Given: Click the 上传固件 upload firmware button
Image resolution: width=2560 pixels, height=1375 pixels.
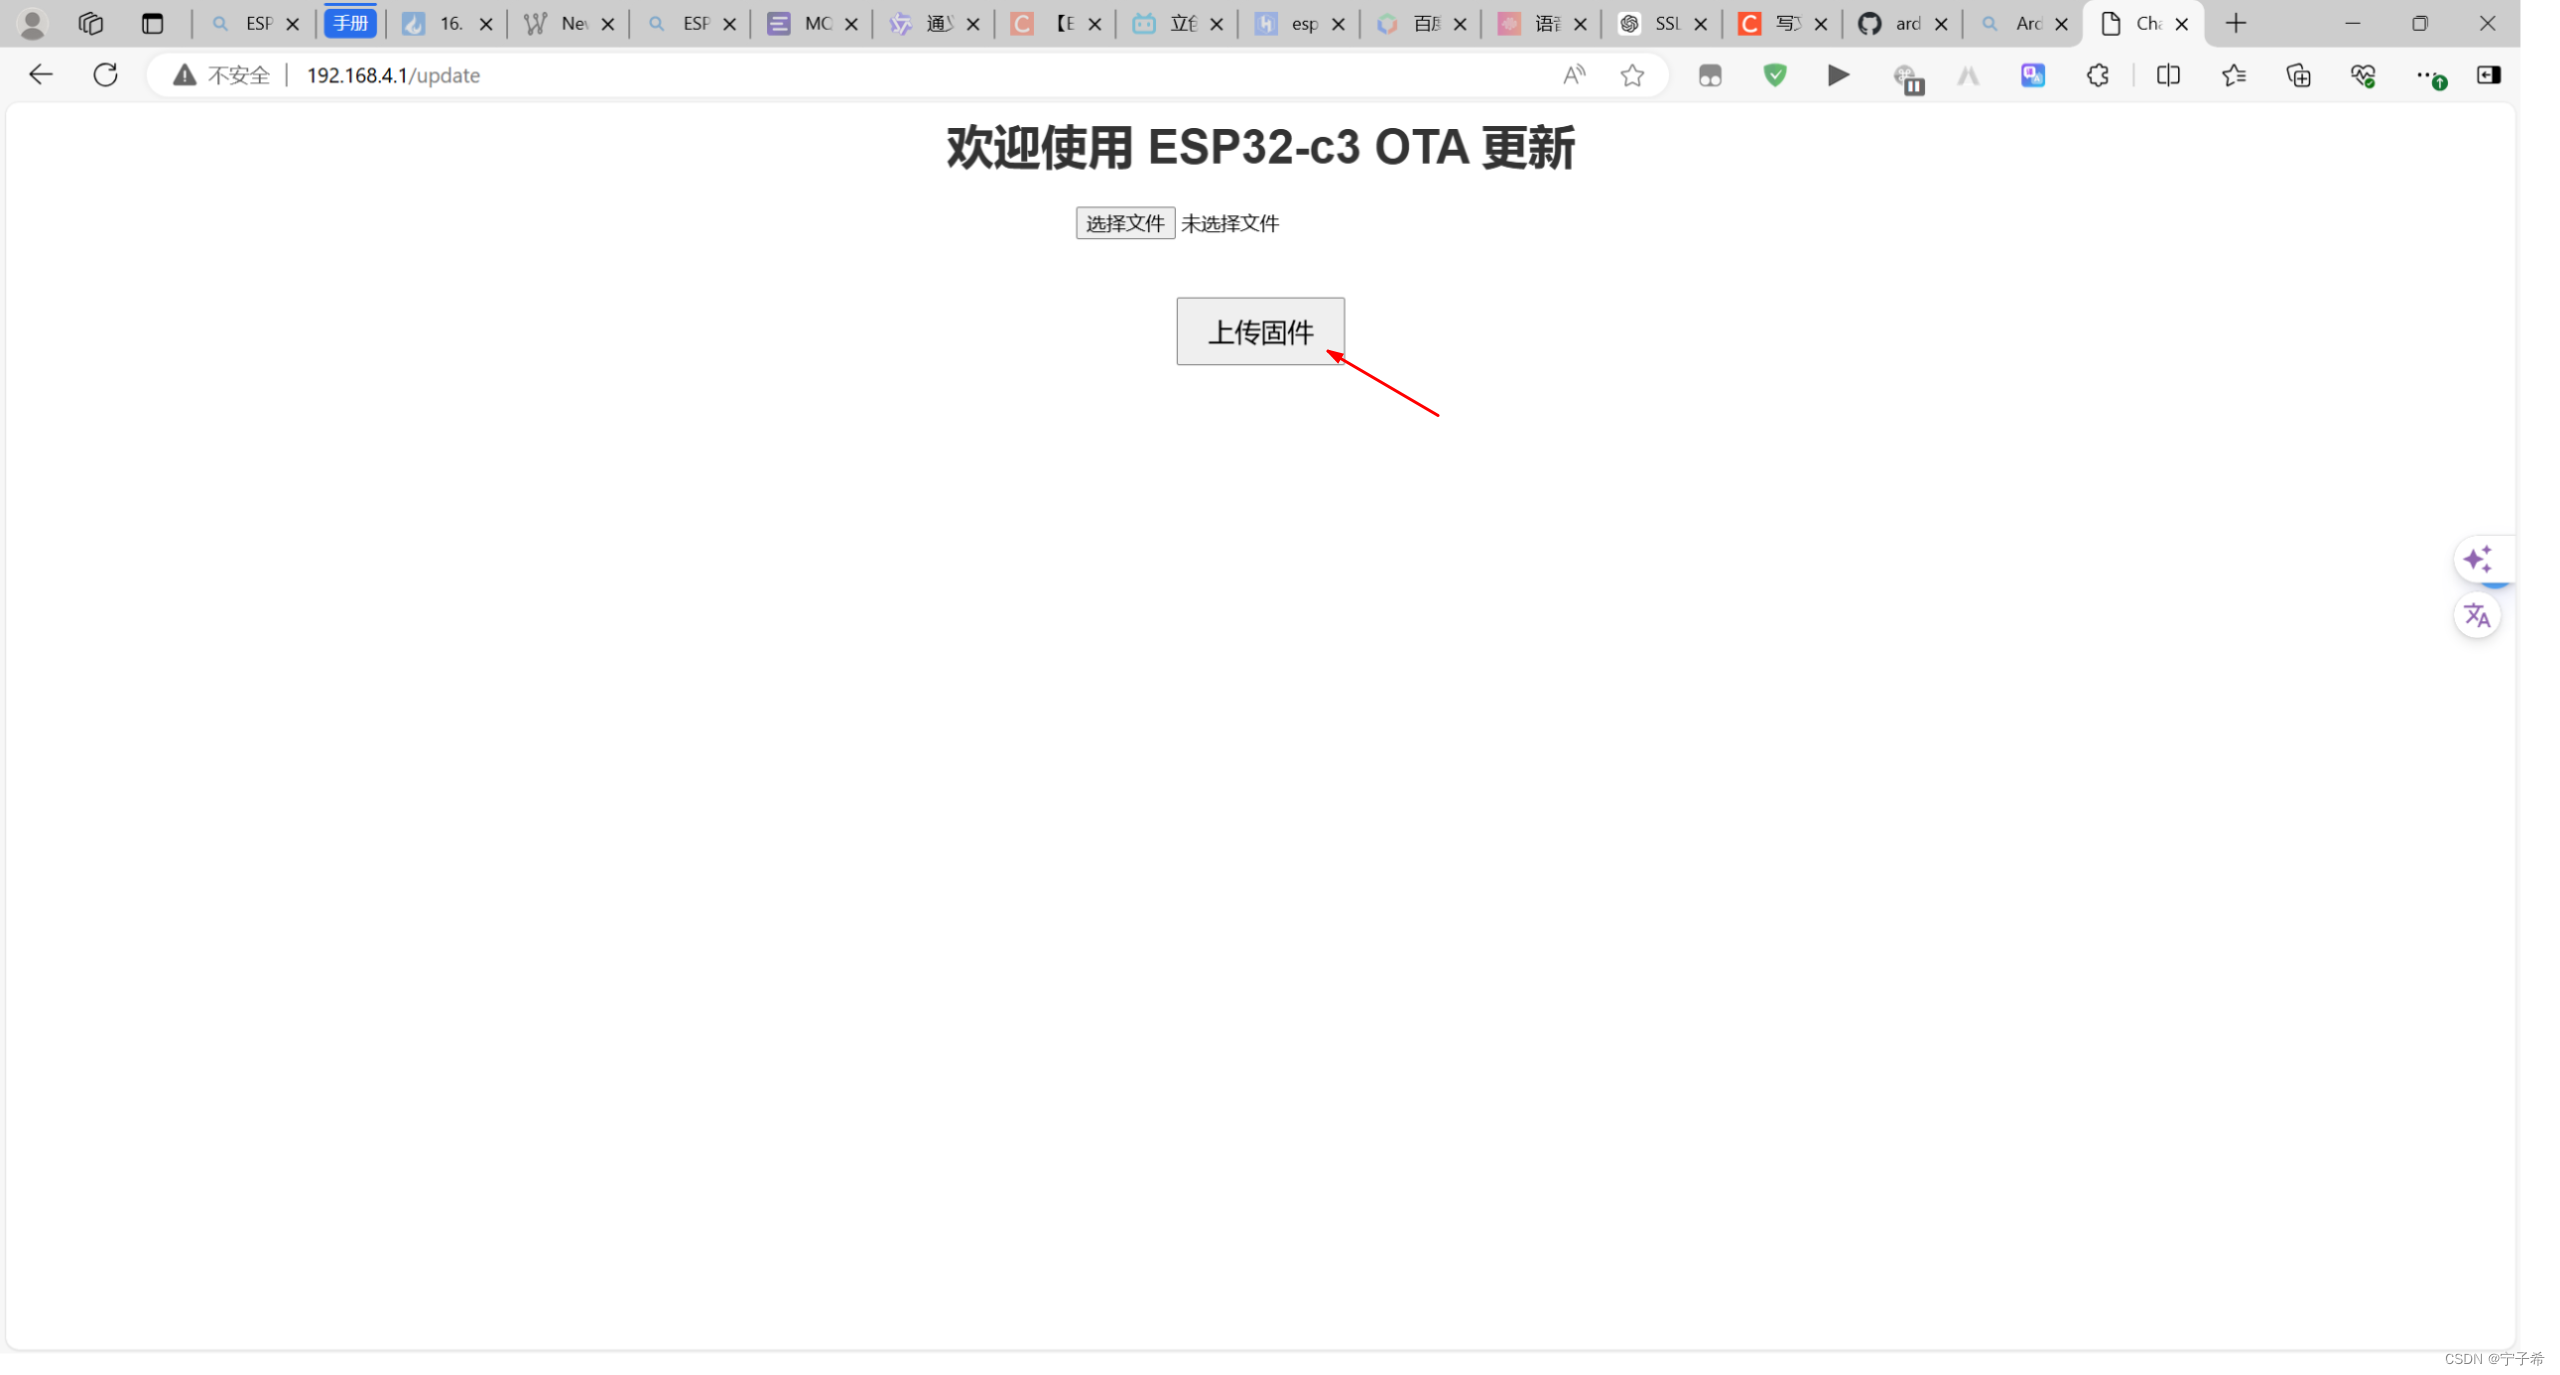Looking at the screenshot, I should click(x=1259, y=331).
